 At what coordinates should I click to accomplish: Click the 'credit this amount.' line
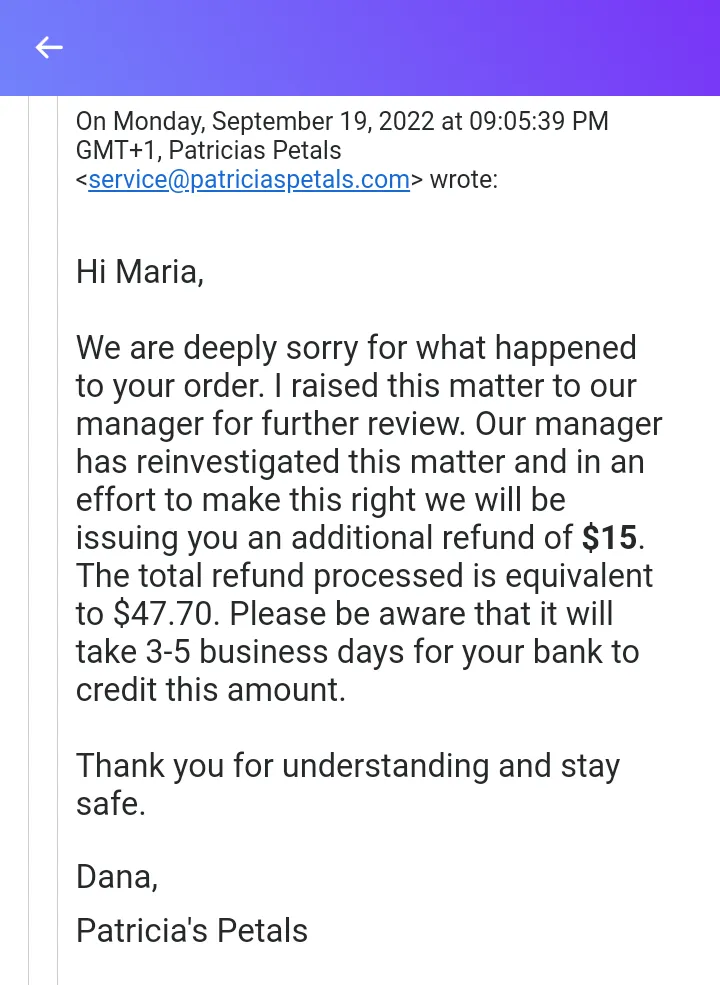210,690
